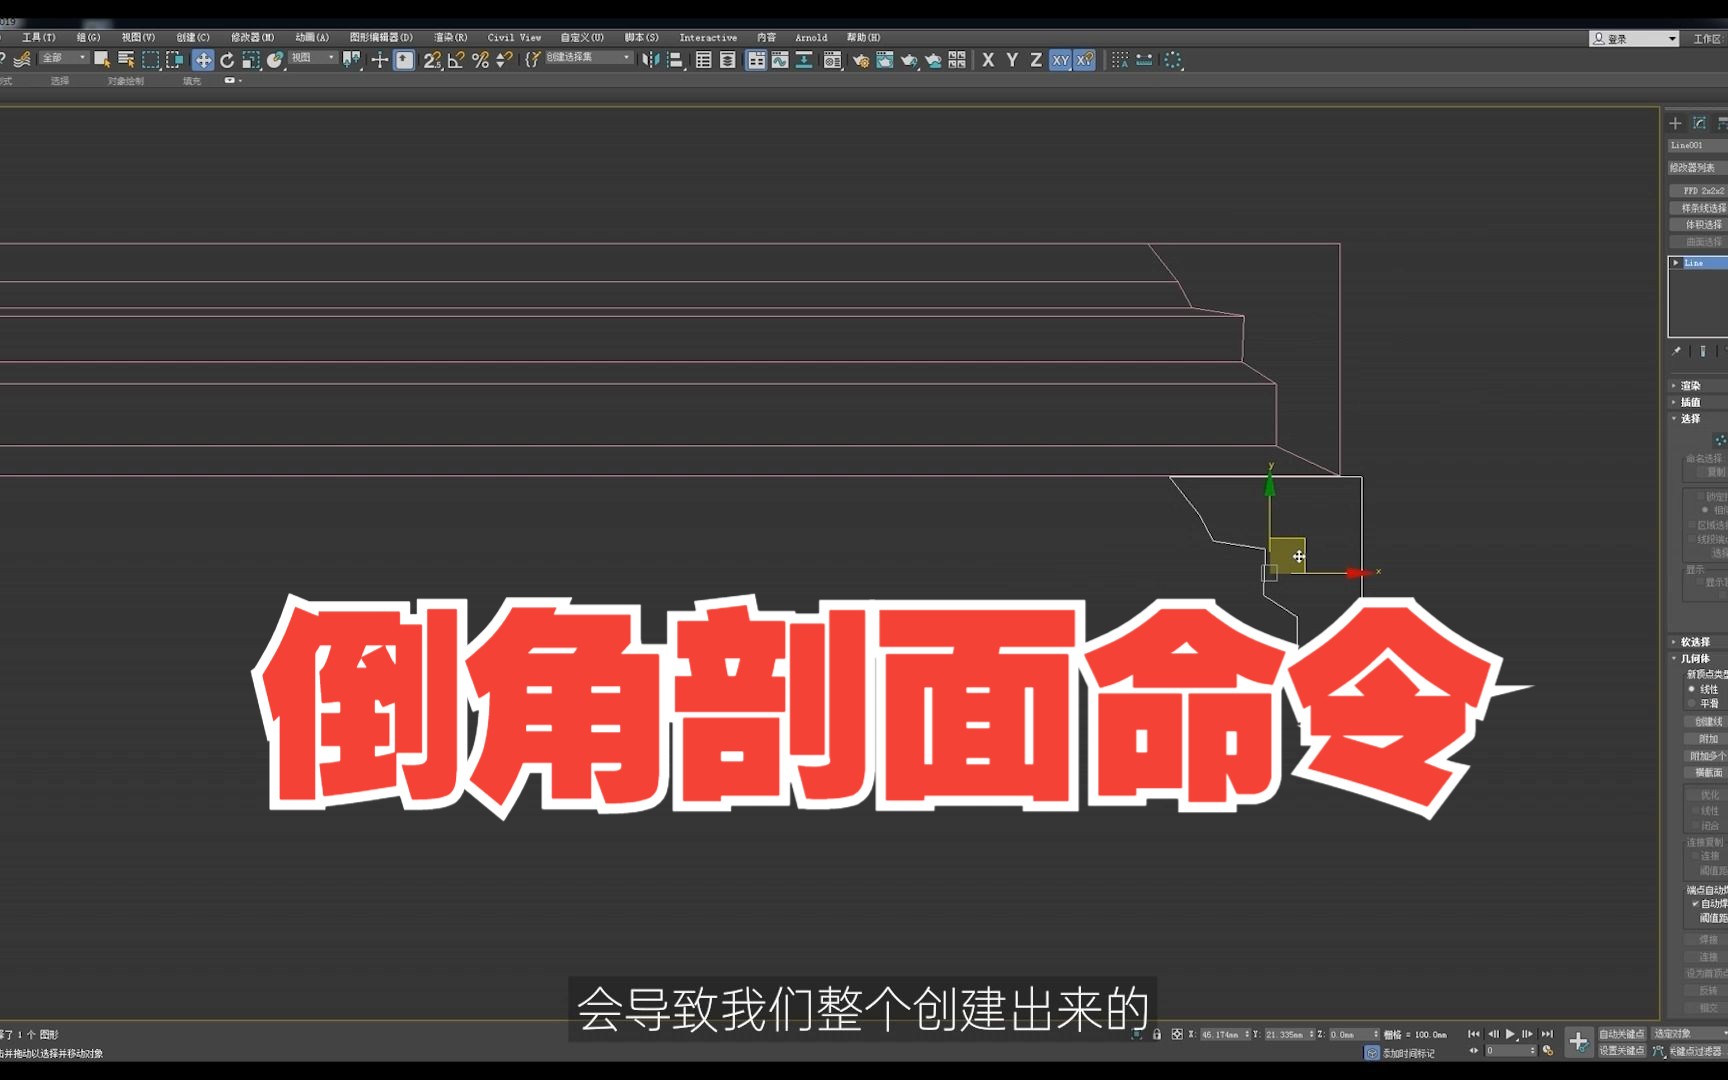Viewport: 1728px width, 1080px height.
Task: Toggle the XY axis constraint button
Action: (x=1059, y=60)
